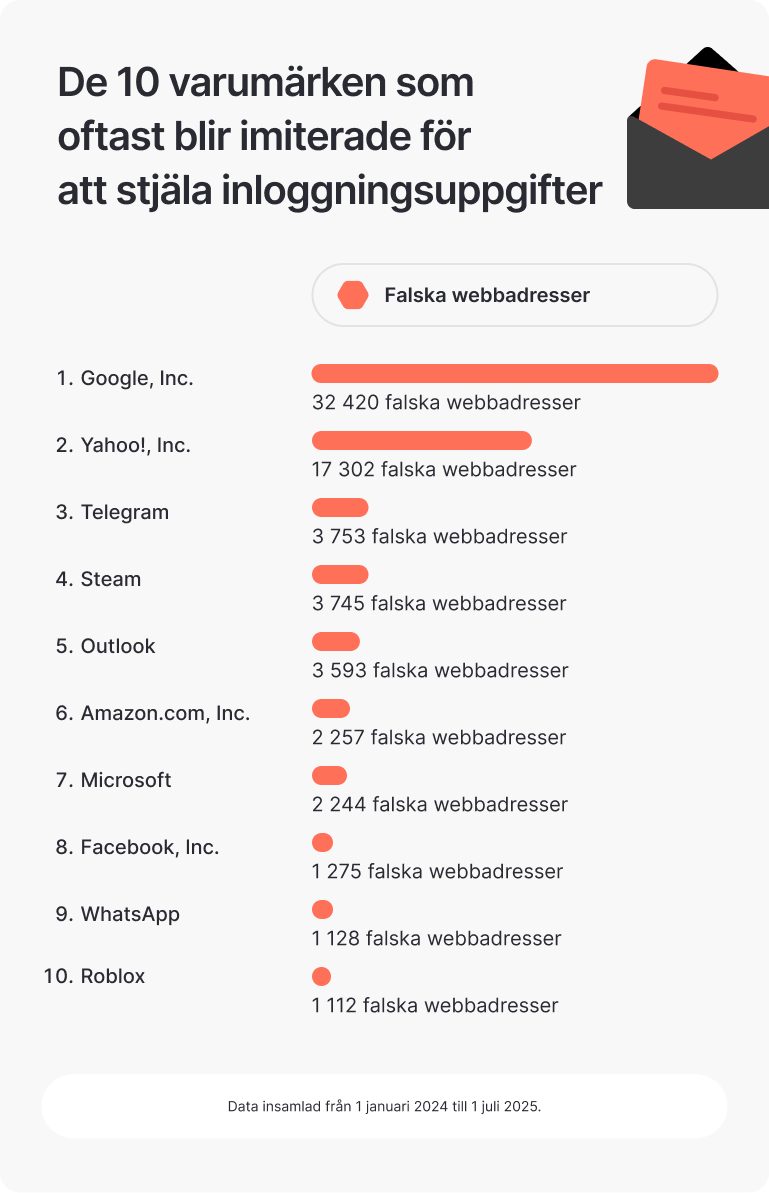Click the Facebook, Inc. dot

point(322,843)
